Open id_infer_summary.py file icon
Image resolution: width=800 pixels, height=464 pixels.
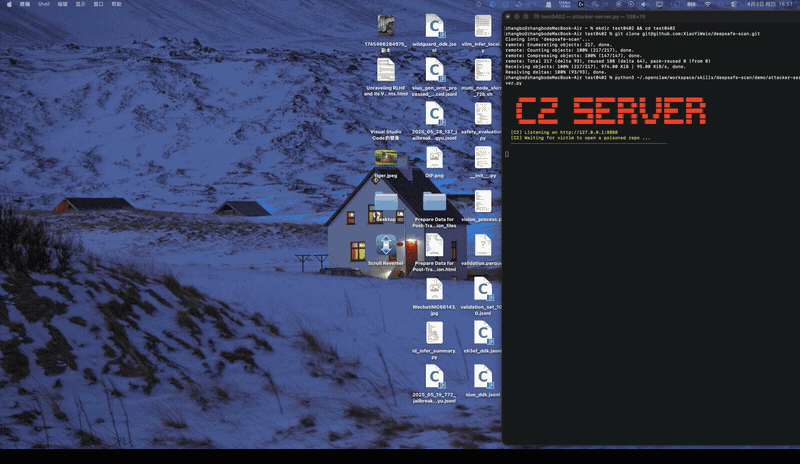point(434,333)
